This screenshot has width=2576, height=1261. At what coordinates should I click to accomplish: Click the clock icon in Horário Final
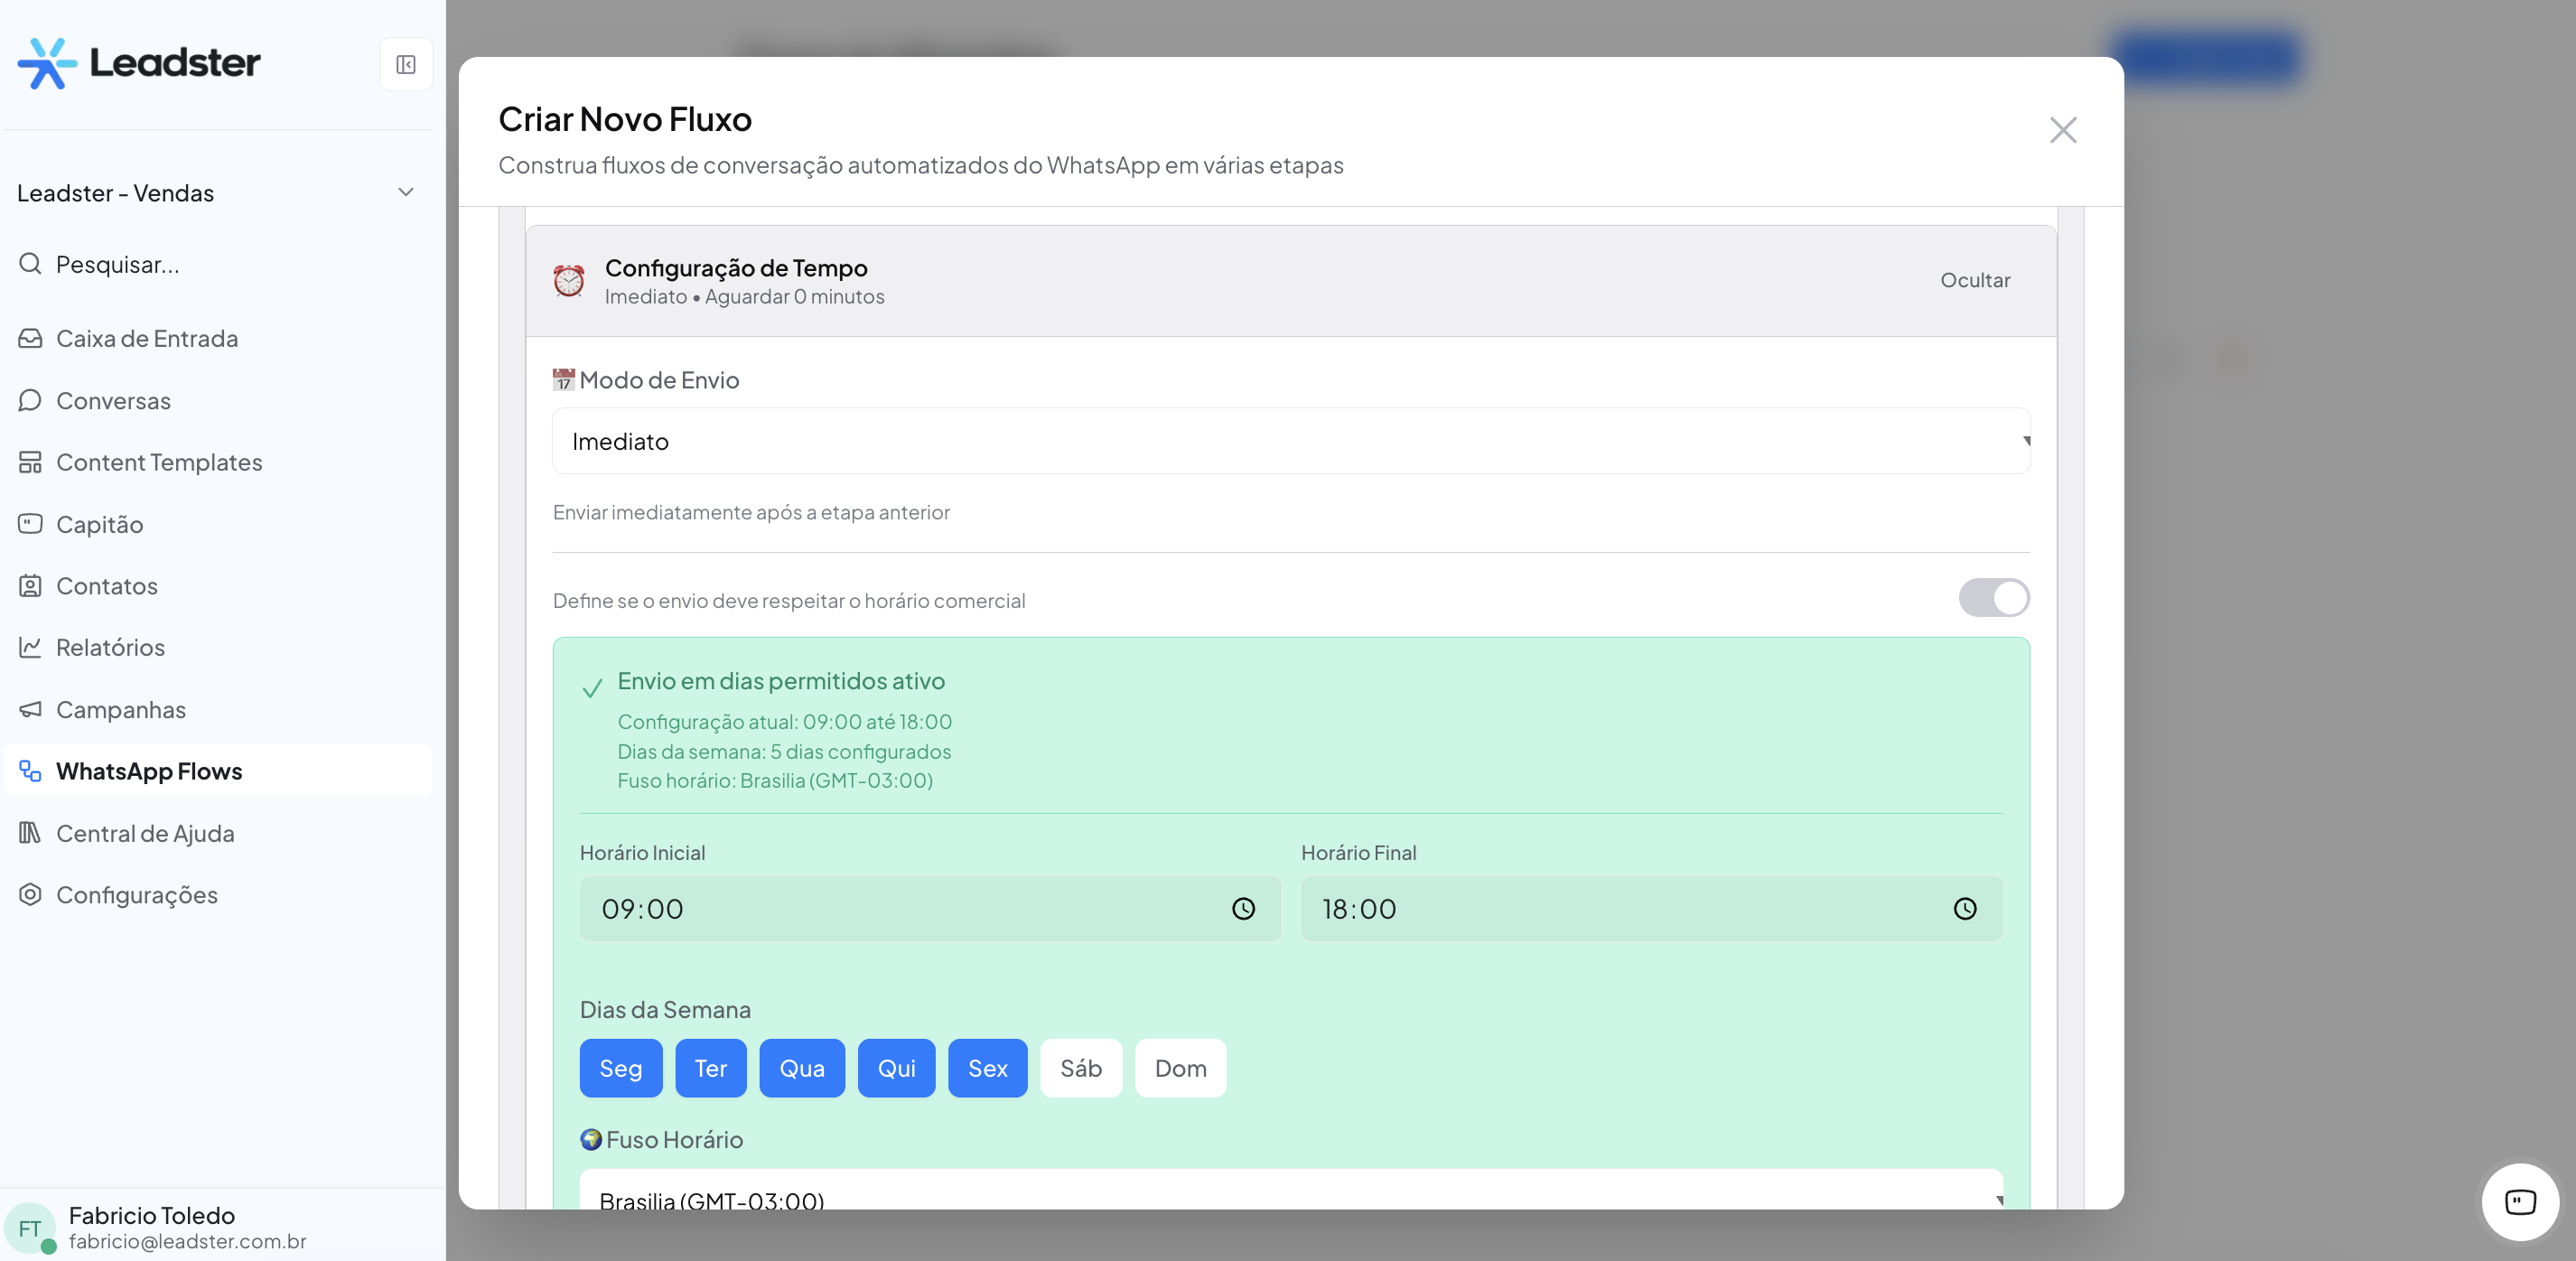1964,909
